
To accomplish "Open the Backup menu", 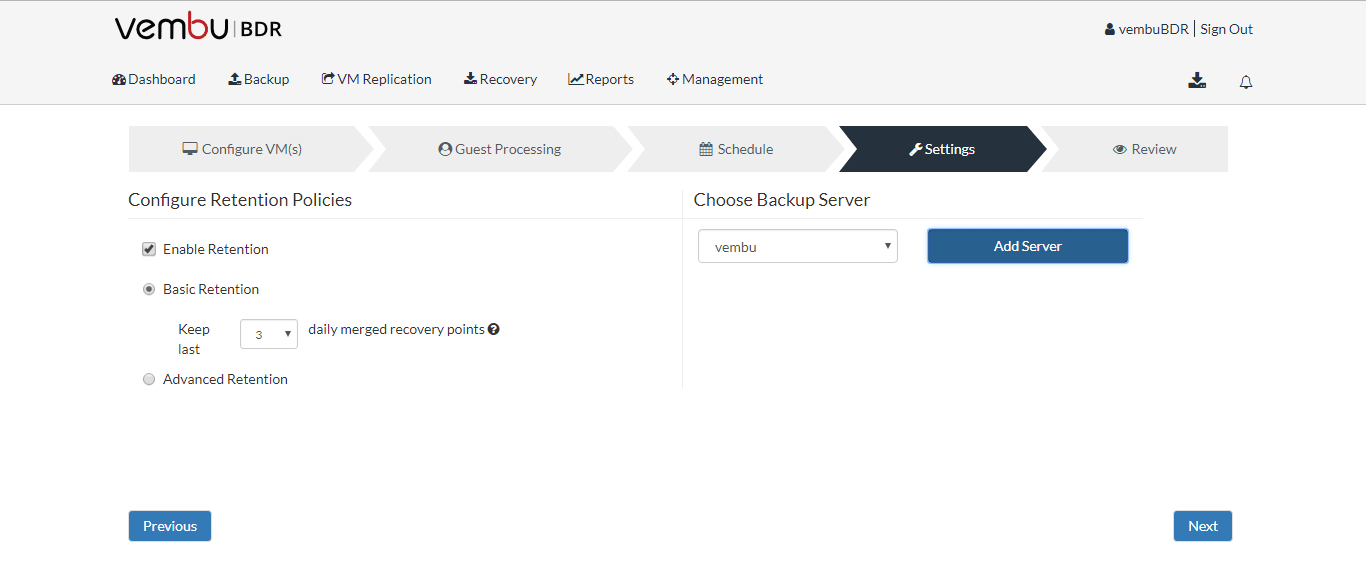I will [x=259, y=79].
